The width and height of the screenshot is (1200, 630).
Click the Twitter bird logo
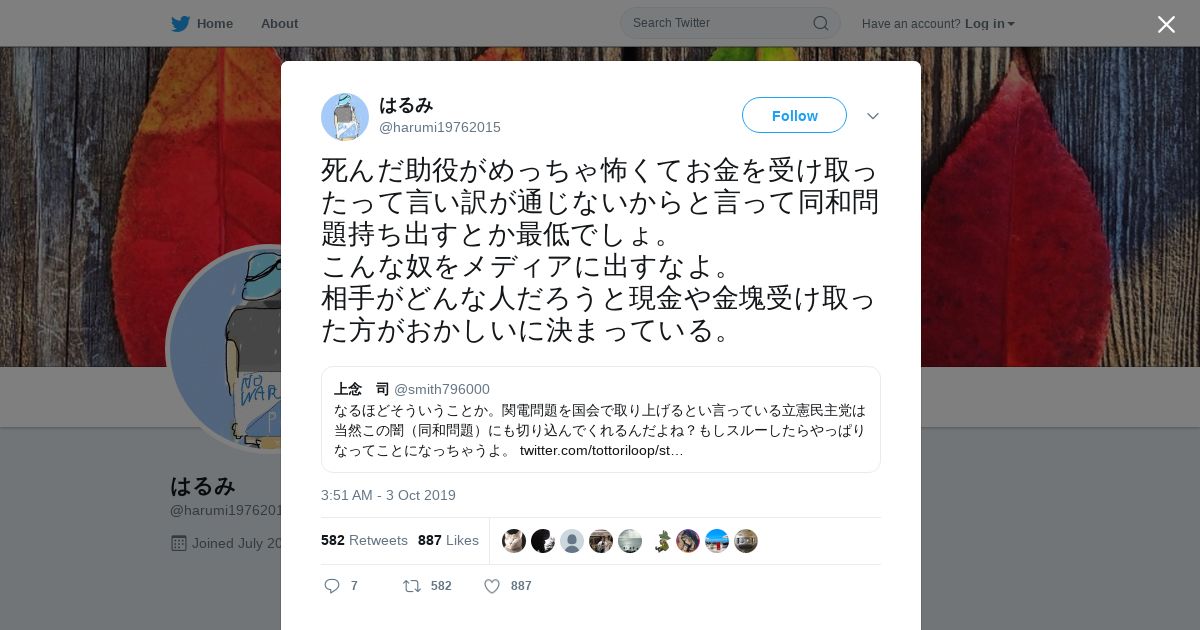coord(180,24)
